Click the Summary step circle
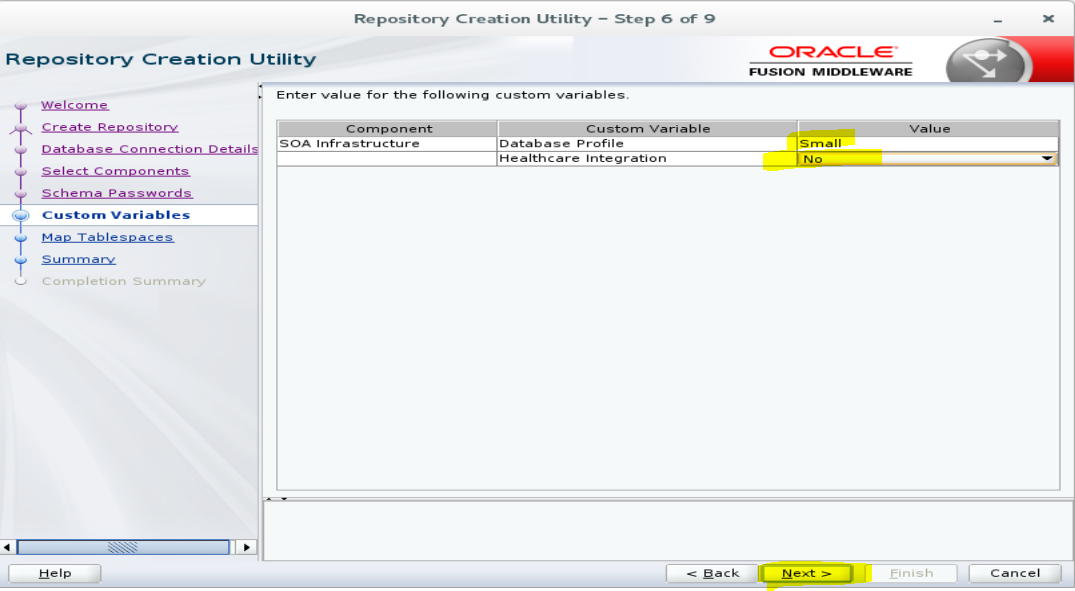This screenshot has height=591, width=1075. coord(22,258)
